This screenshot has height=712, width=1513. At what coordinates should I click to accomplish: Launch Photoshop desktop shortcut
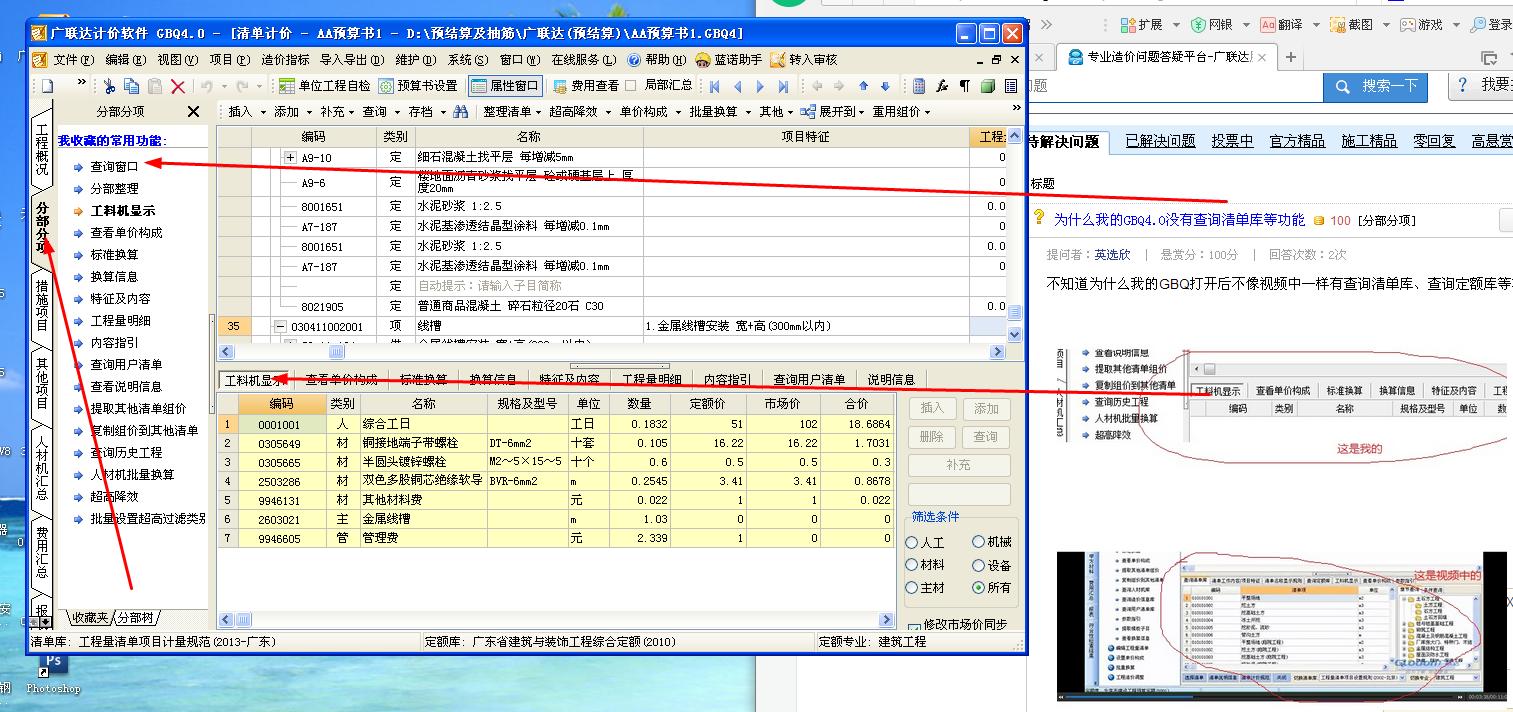pos(52,670)
